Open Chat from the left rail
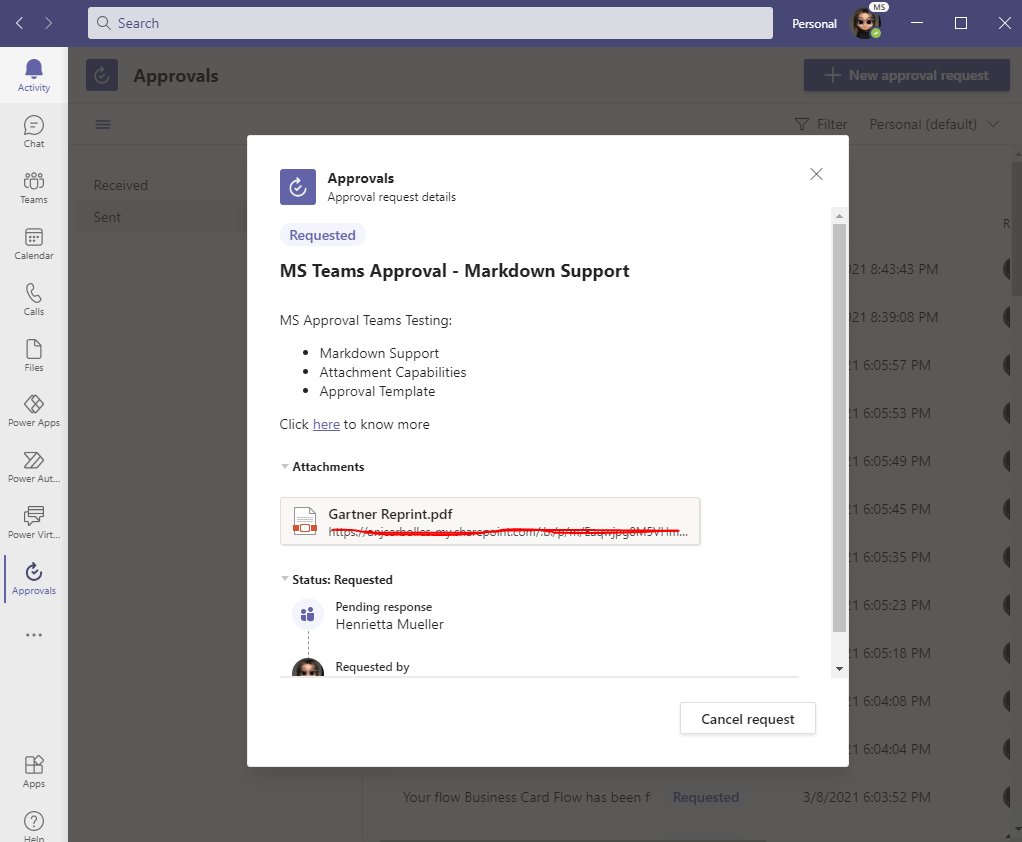This screenshot has height=842, width=1022. coord(34,132)
